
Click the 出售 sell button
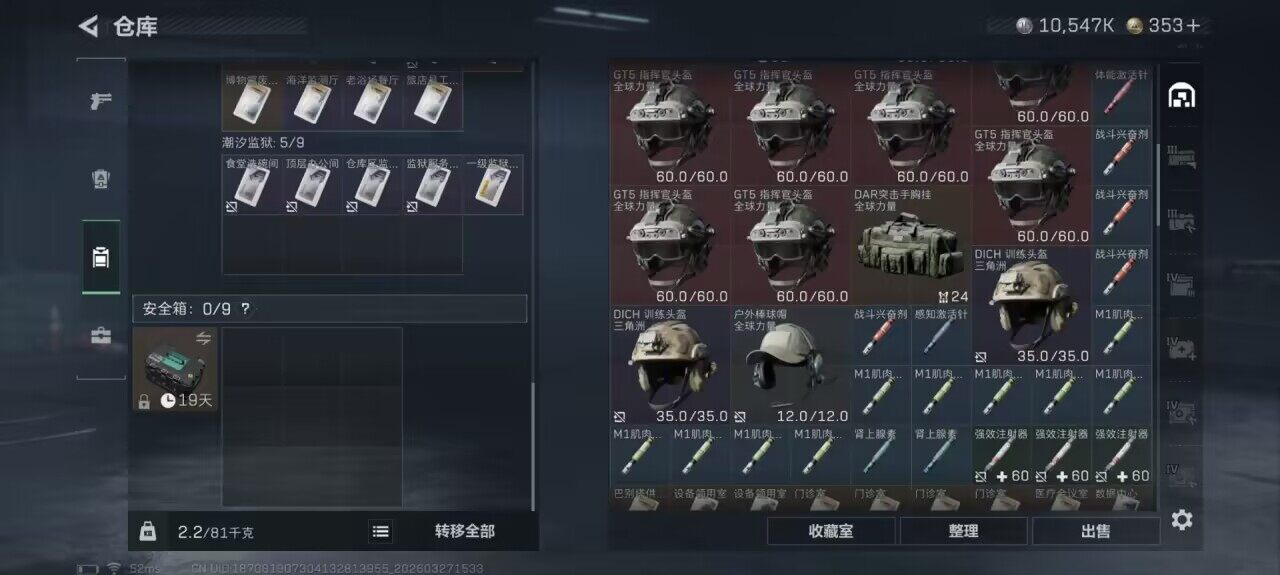tap(1096, 531)
